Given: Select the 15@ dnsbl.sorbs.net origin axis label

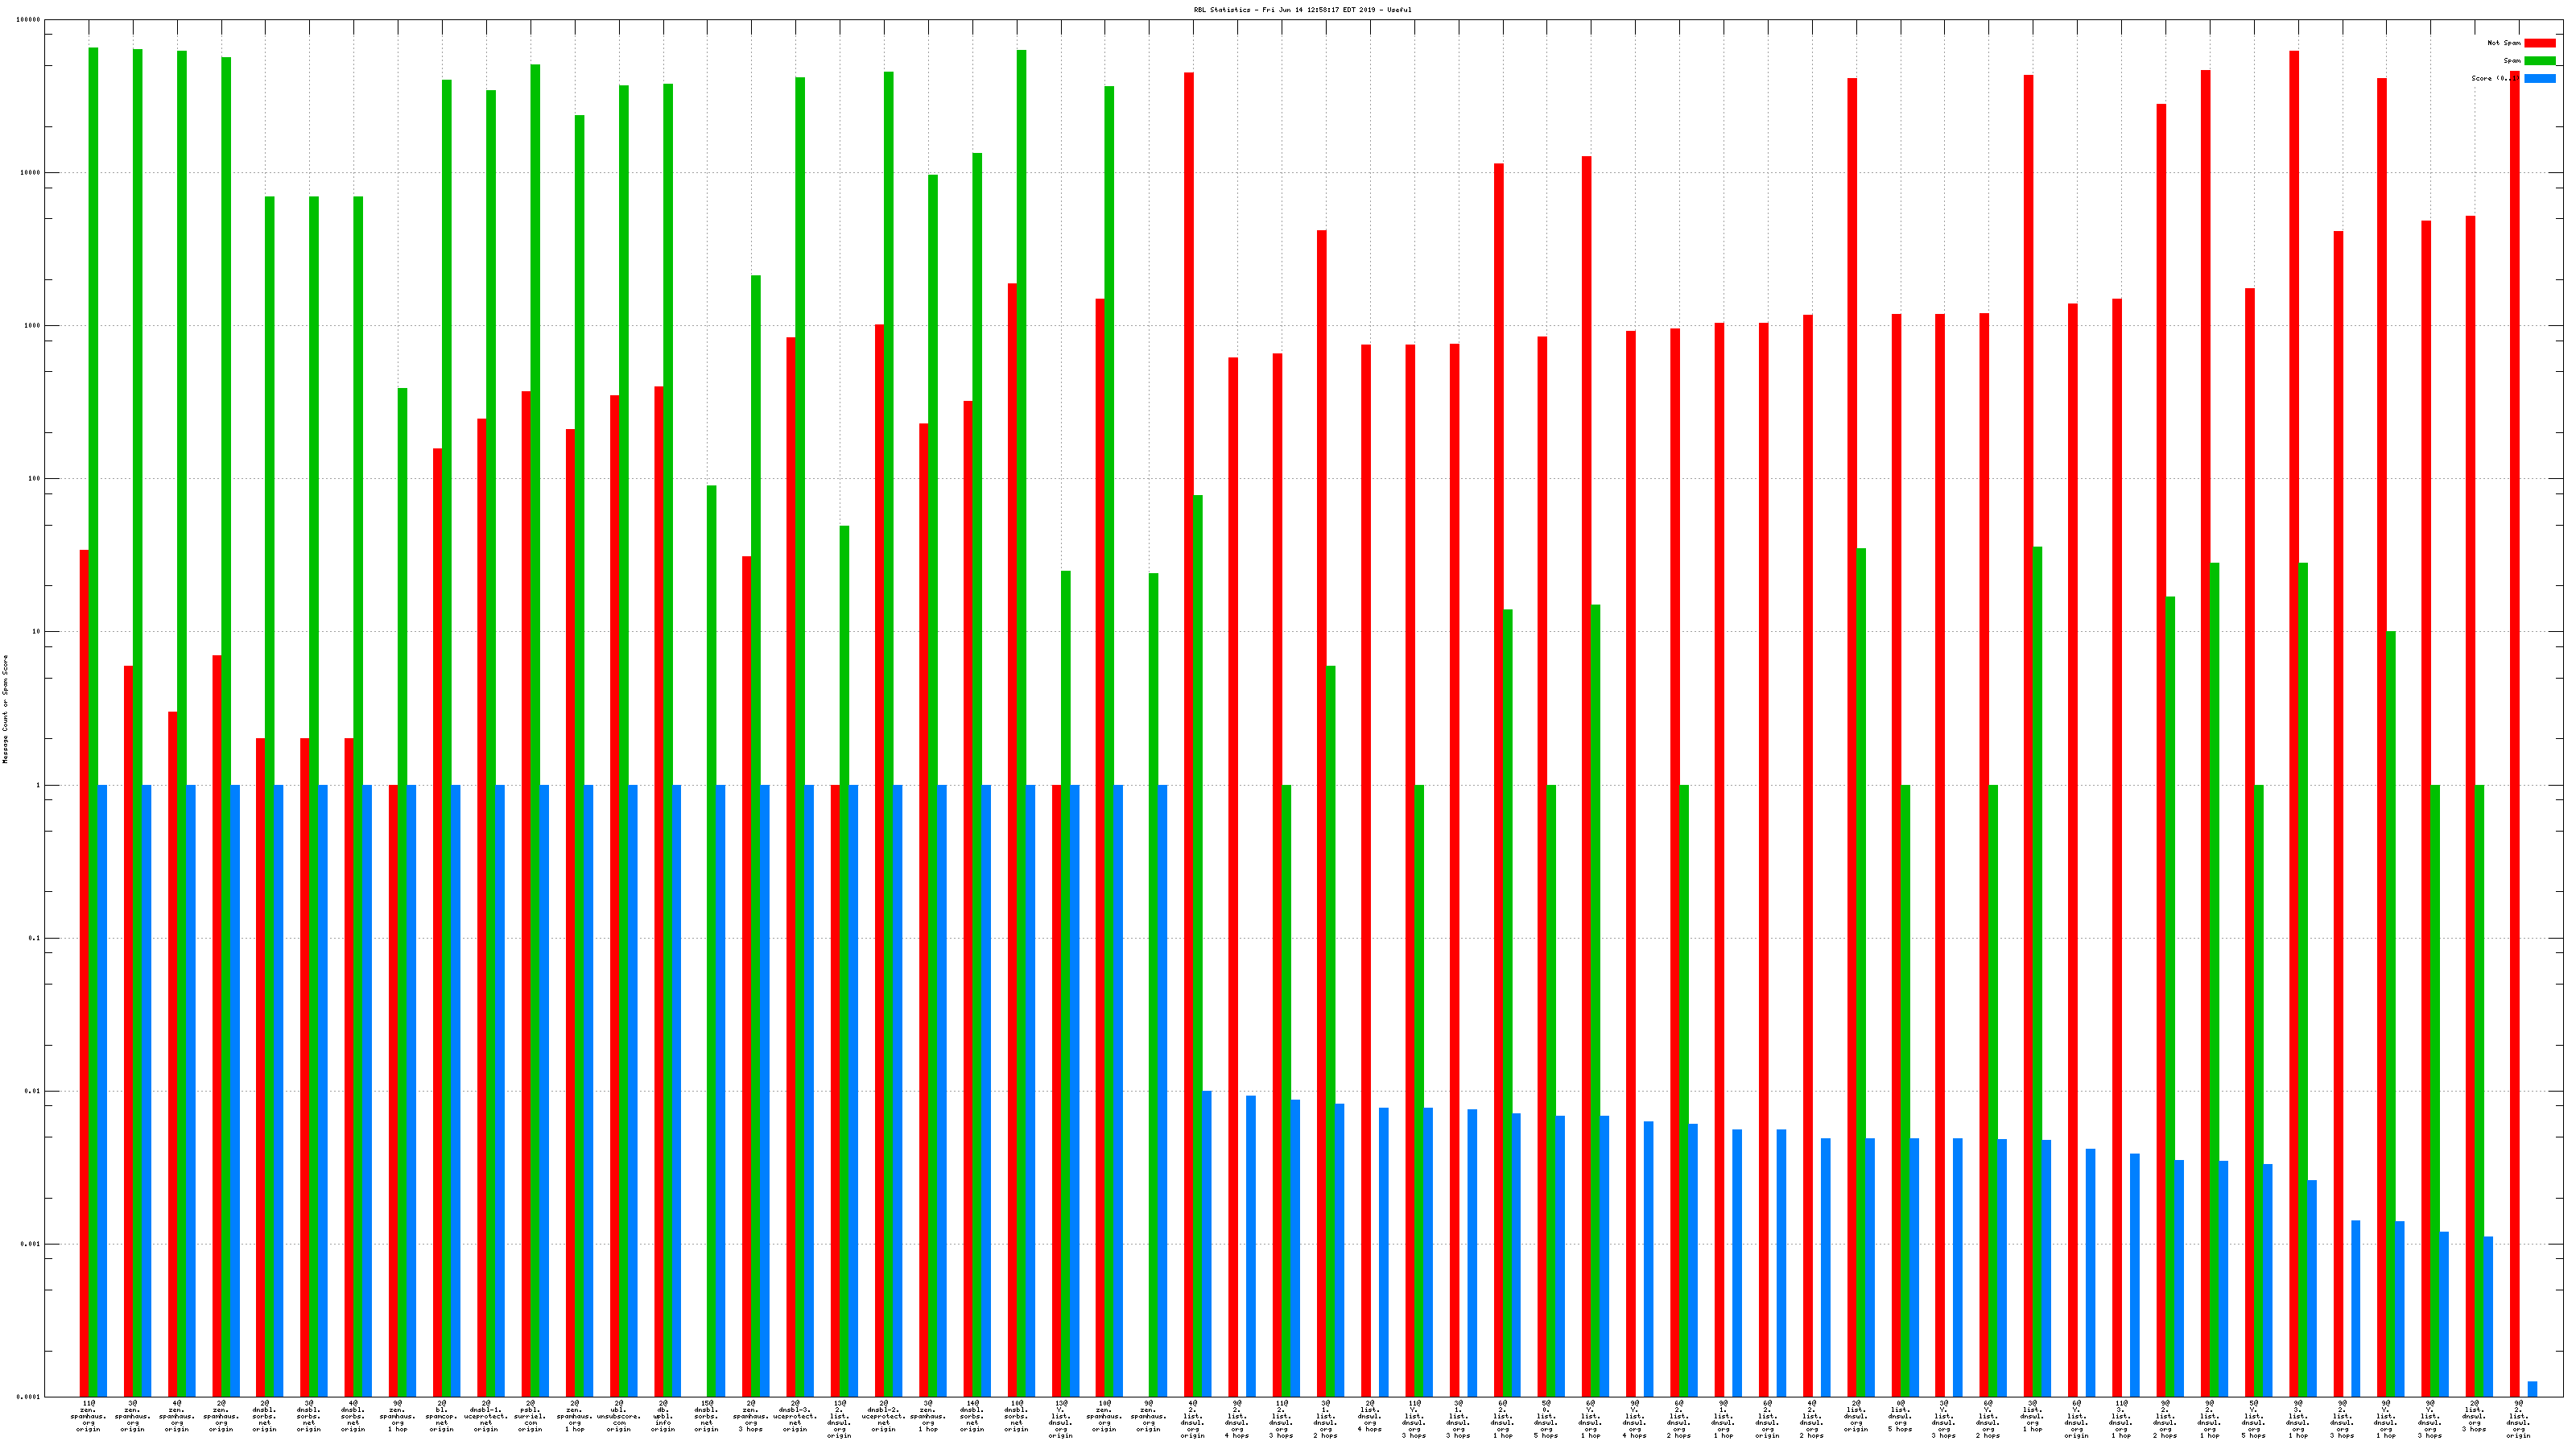Looking at the screenshot, I should coord(707,1416).
